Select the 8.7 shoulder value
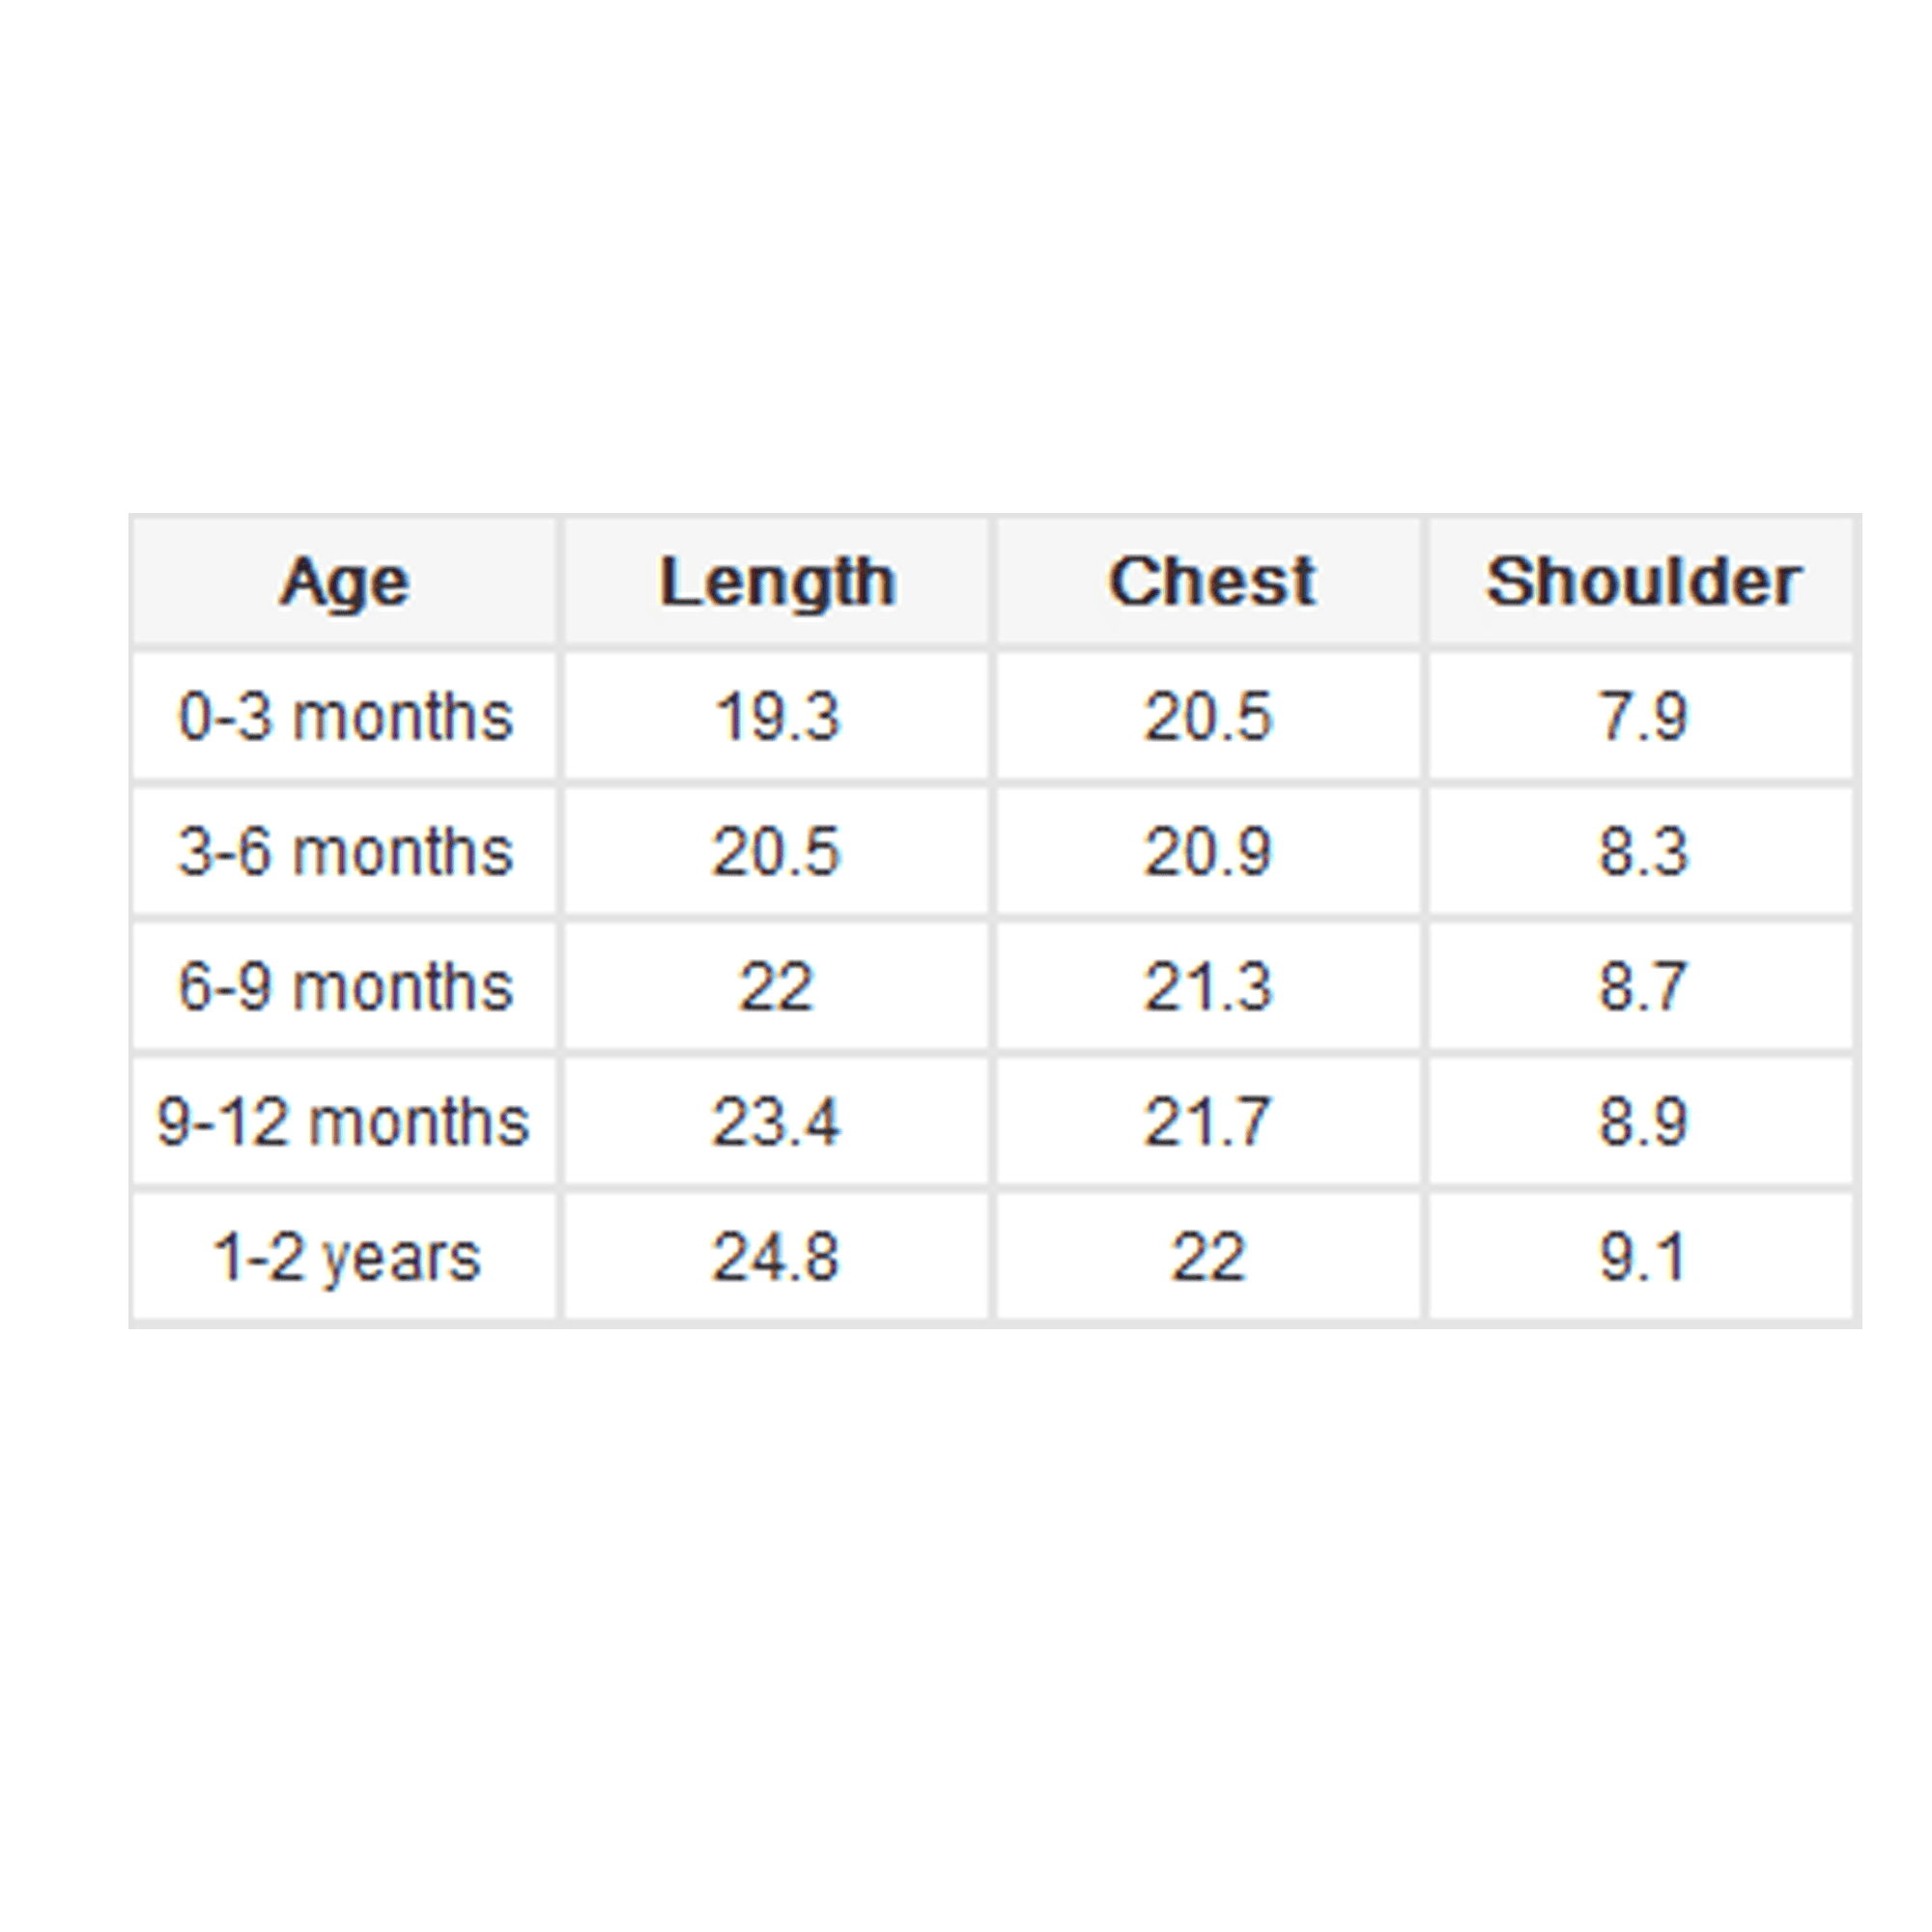Screen dimensions: 1932x1932 click(x=1643, y=986)
